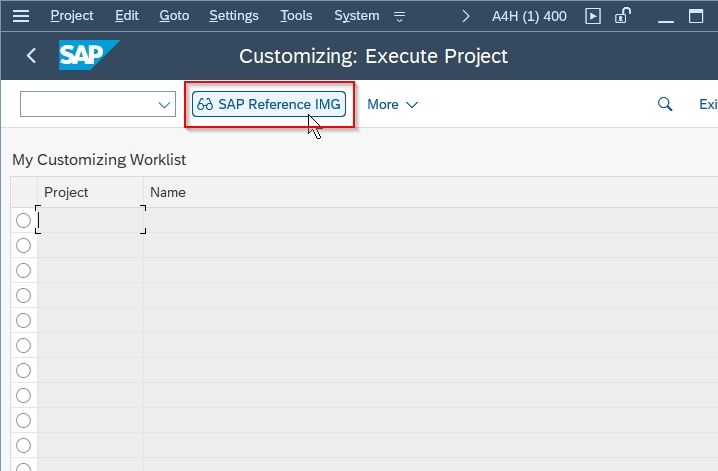Viewport: 718px width, 471px height.
Task: Open the search magnifier icon
Action: click(665, 104)
